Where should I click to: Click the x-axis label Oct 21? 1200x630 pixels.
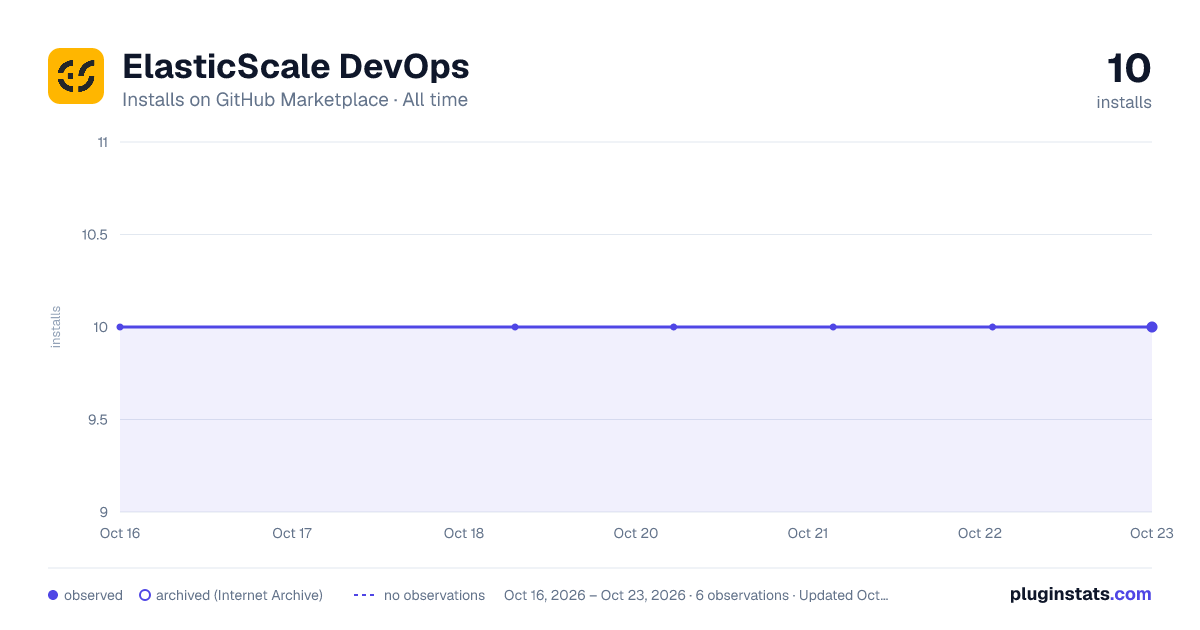tap(808, 533)
